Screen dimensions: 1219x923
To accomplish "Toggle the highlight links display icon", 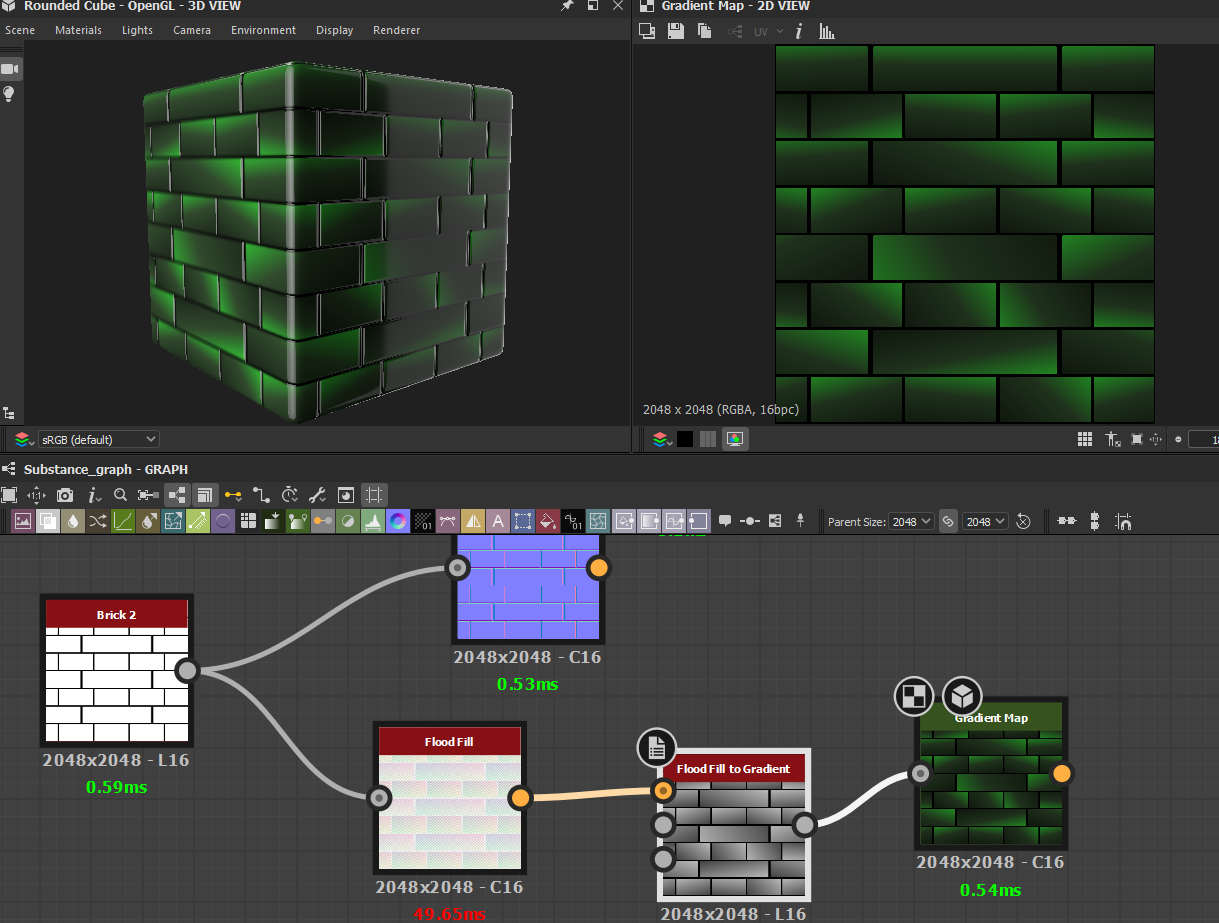I will (x=176, y=495).
